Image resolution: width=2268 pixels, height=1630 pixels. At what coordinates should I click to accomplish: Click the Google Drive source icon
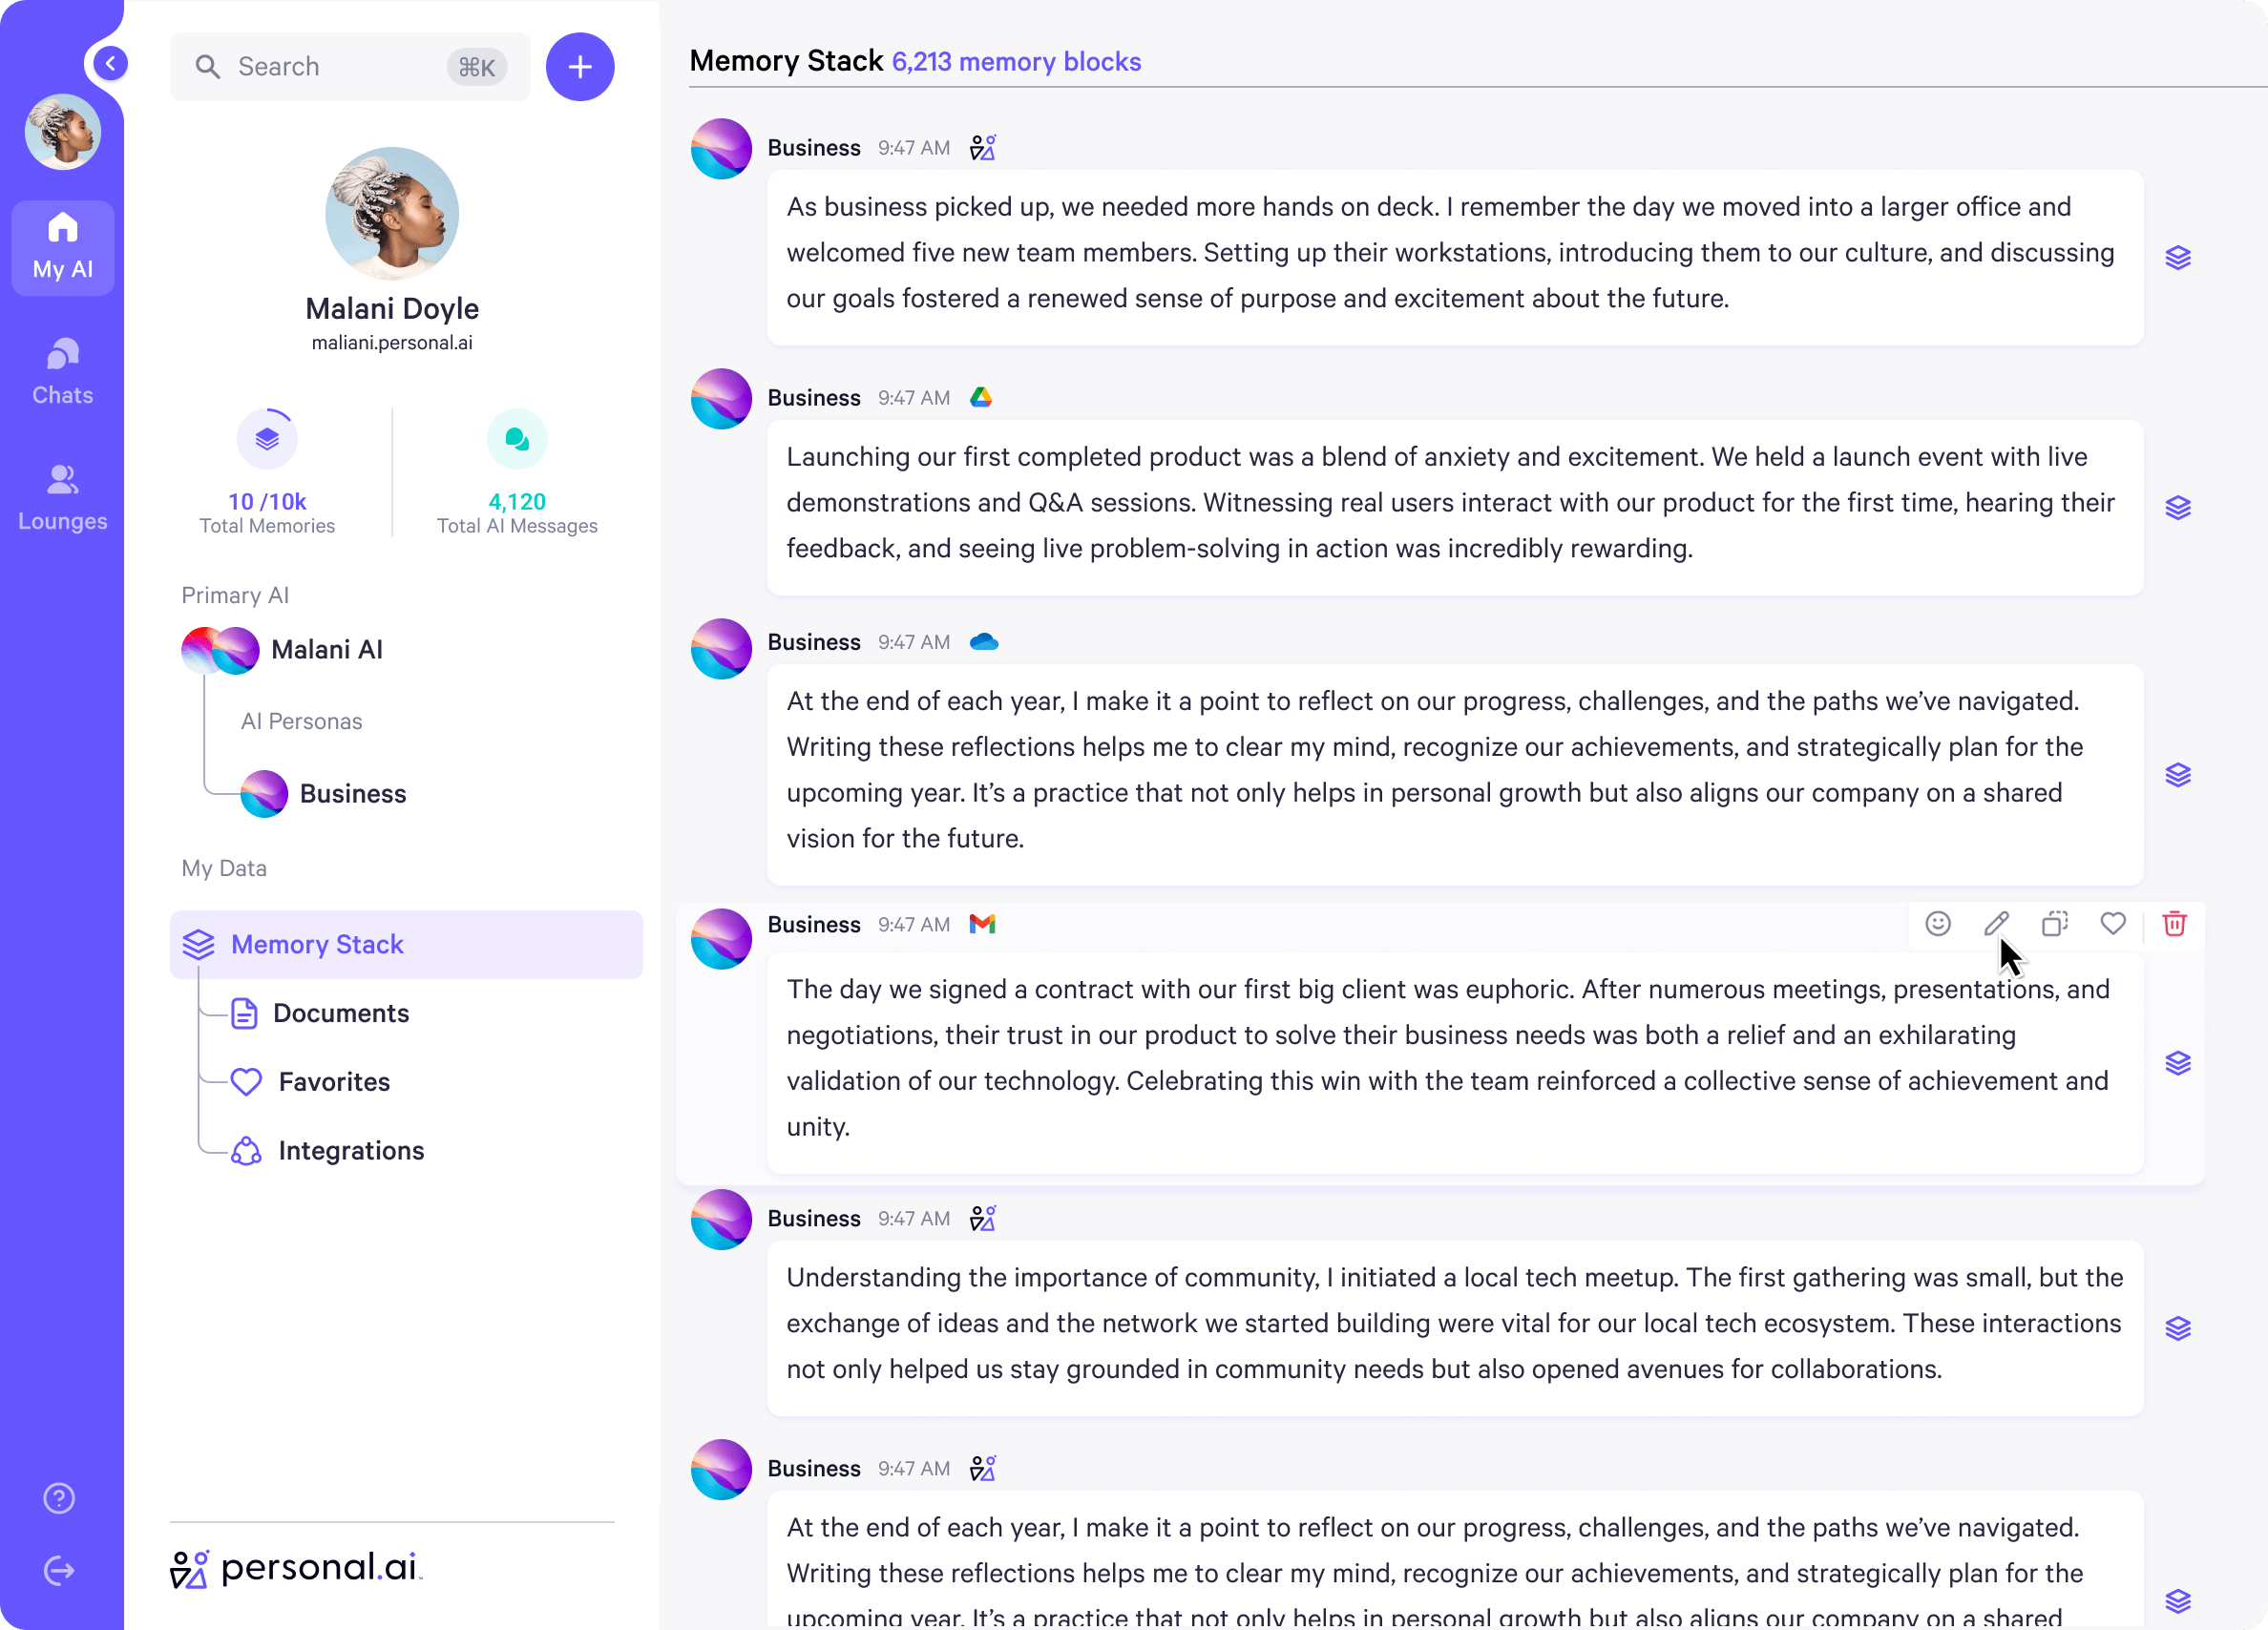tap(981, 398)
